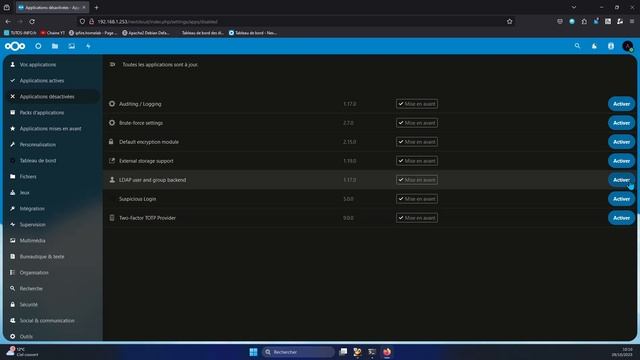The image size is (640, 360).
Task: Show 'Applications actives' category
Action: [x=52, y=80]
